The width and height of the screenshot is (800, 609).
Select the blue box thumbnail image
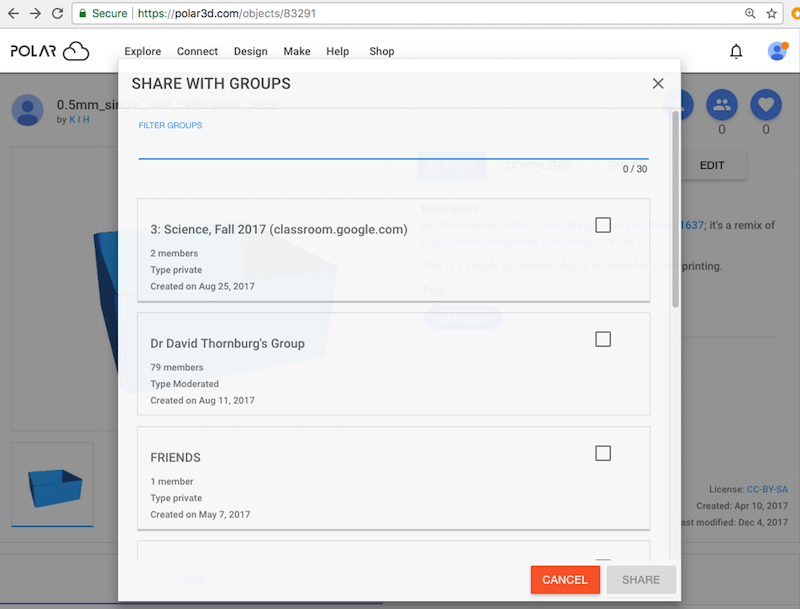coord(53,485)
